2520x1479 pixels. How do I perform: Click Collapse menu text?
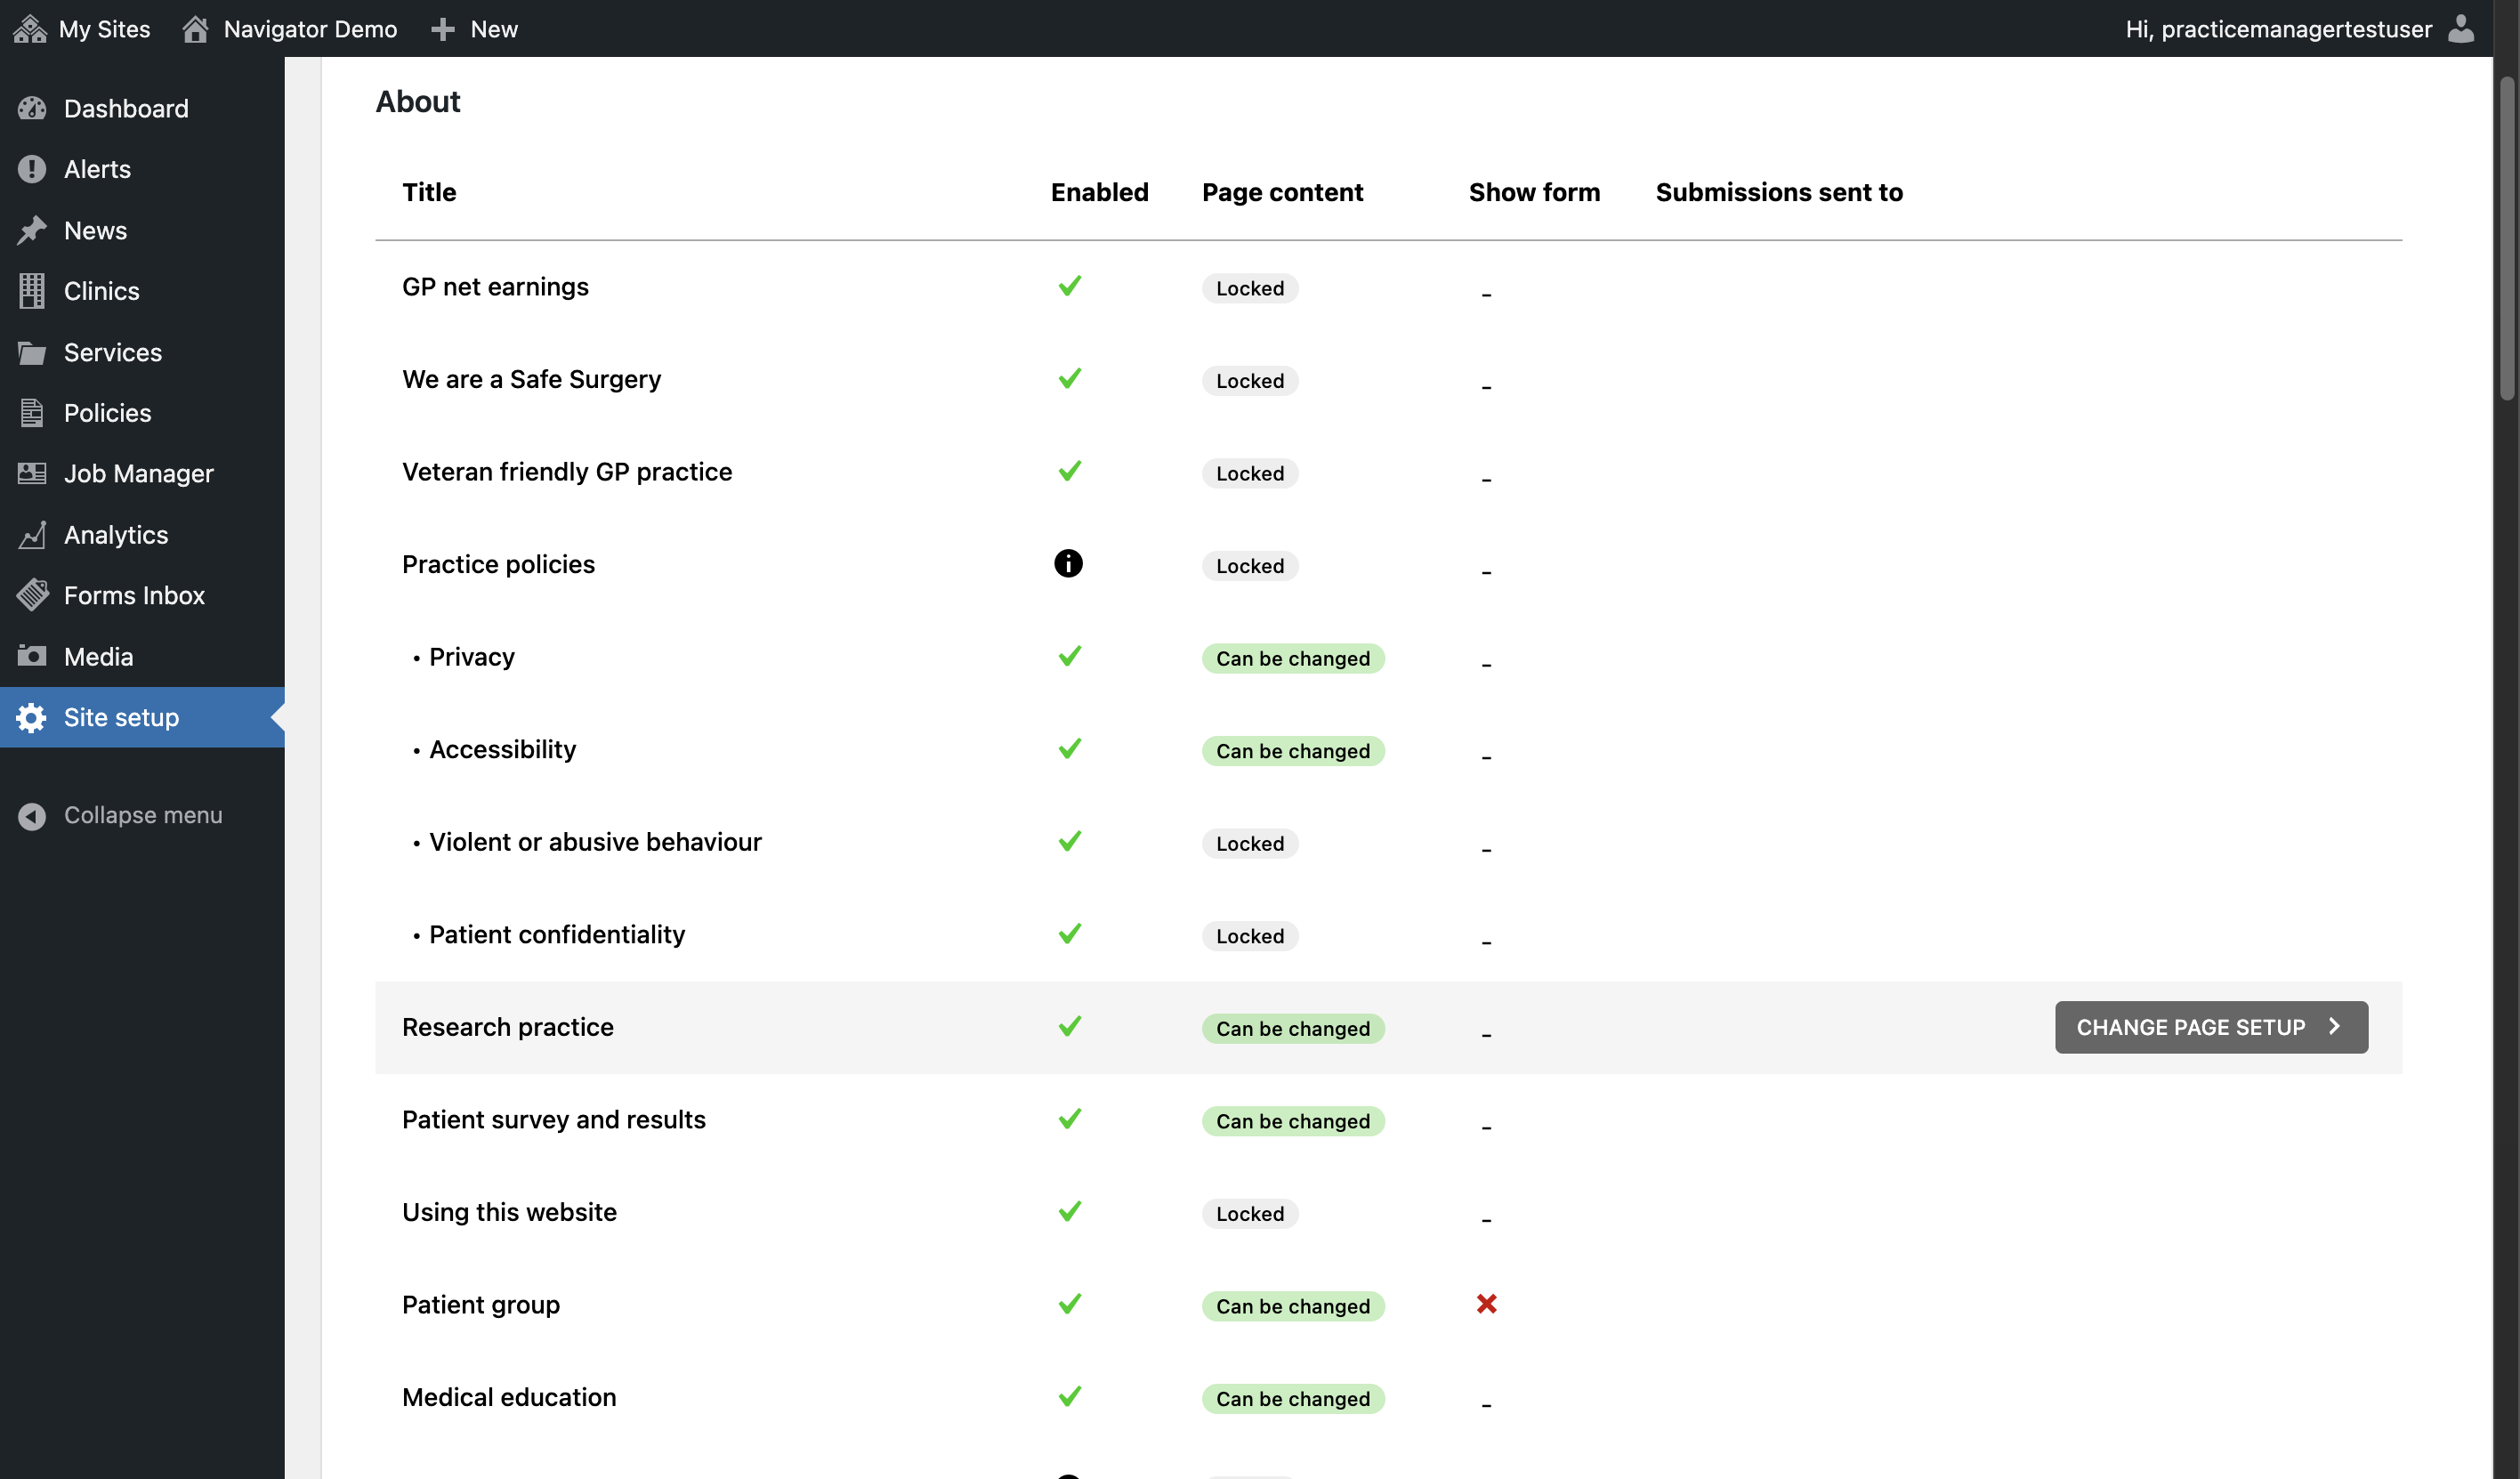coord(143,816)
